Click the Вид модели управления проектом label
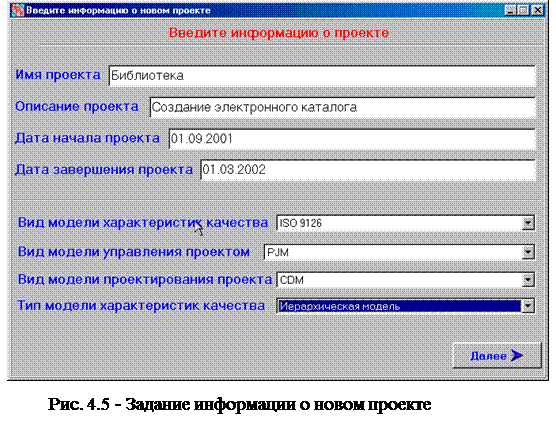The height and width of the screenshot is (448, 556). point(134,251)
